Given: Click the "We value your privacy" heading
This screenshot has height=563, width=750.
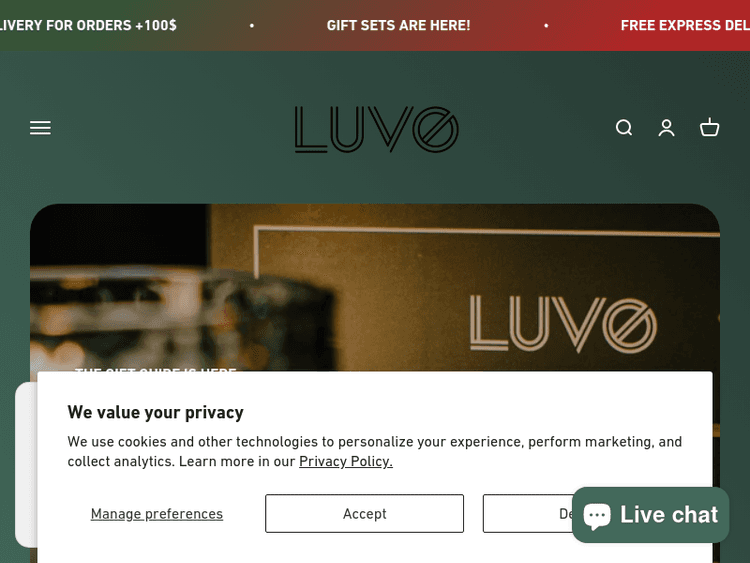Looking at the screenshot, I should coord(155,412).
